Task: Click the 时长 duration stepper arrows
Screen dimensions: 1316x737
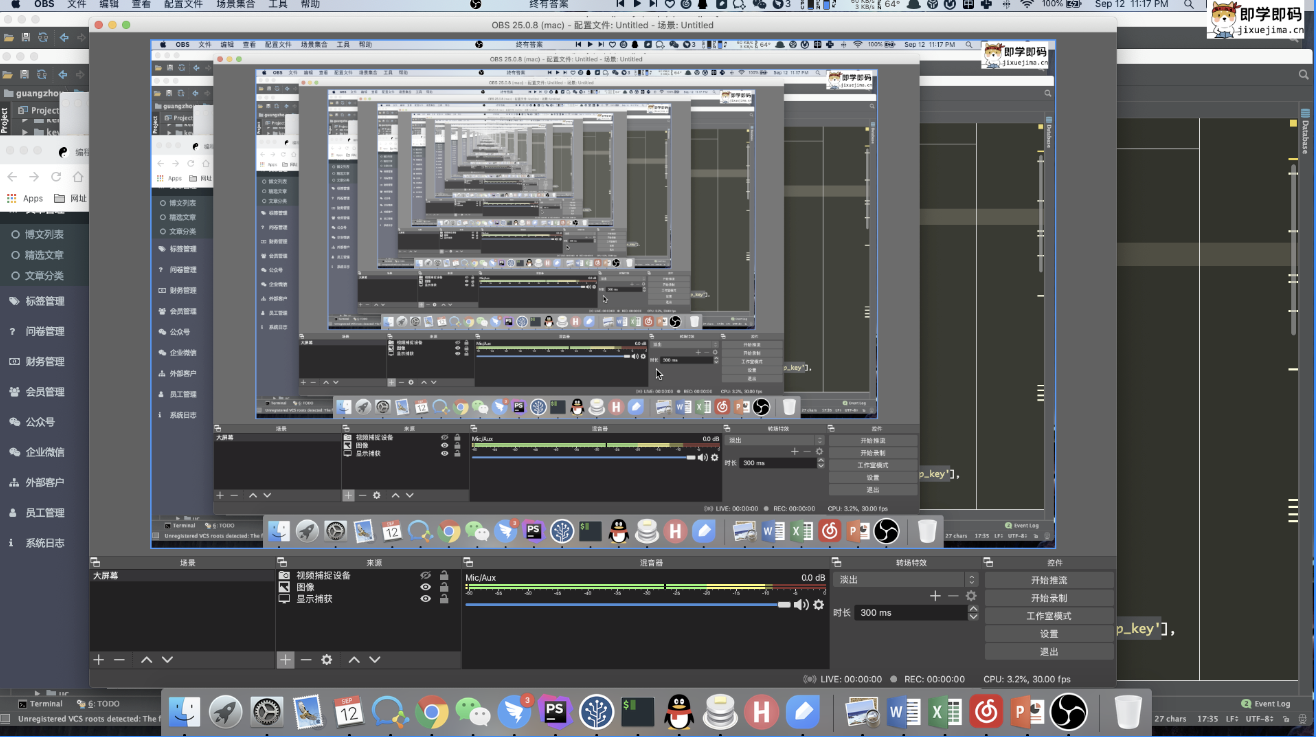Action: click(974, 613)
